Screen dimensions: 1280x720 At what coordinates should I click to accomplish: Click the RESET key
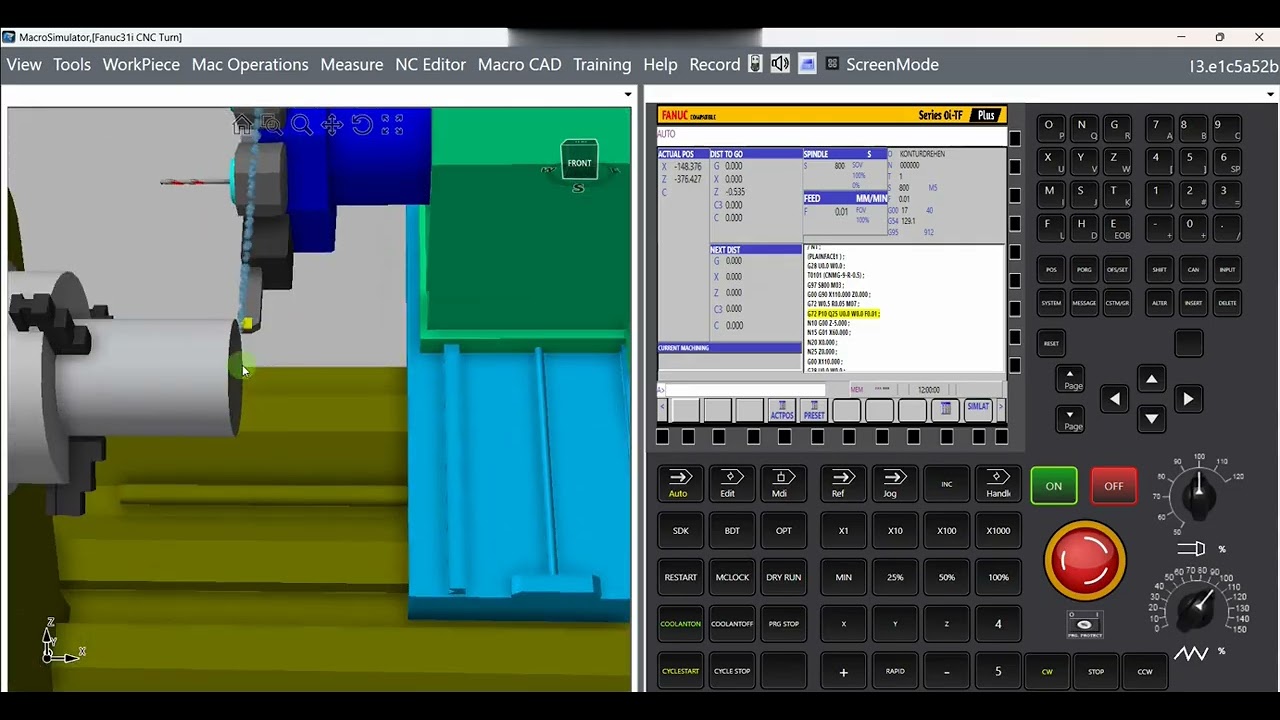[1051, 343]
